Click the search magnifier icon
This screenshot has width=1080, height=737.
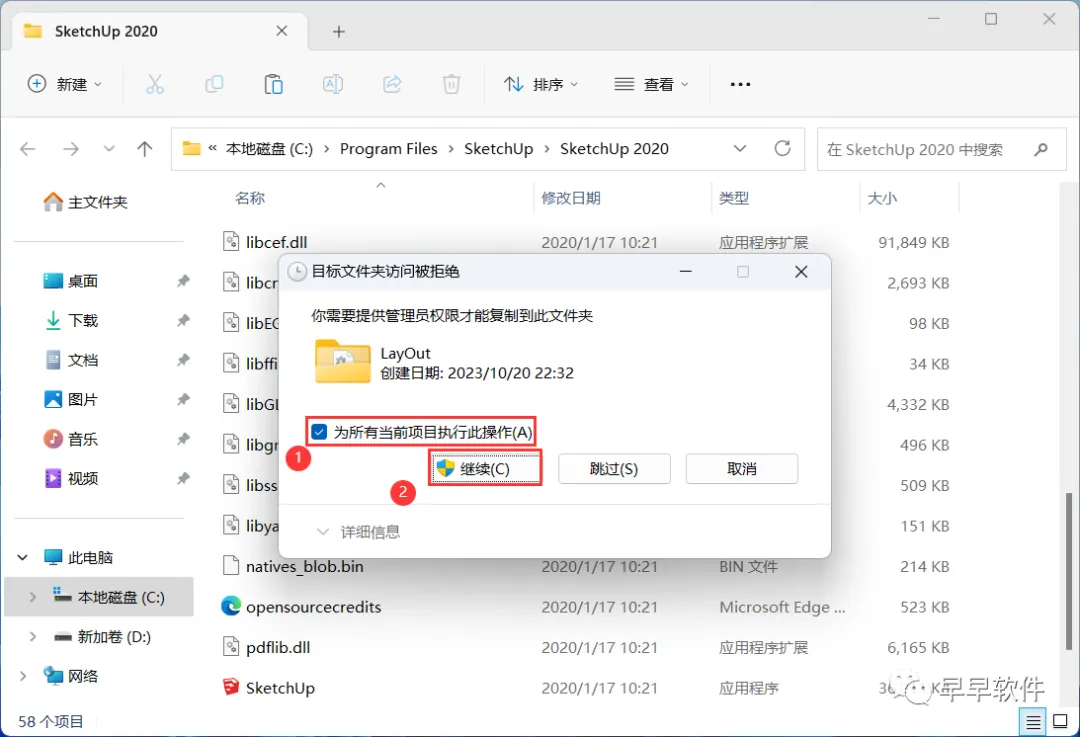[x=1041, y=149]
